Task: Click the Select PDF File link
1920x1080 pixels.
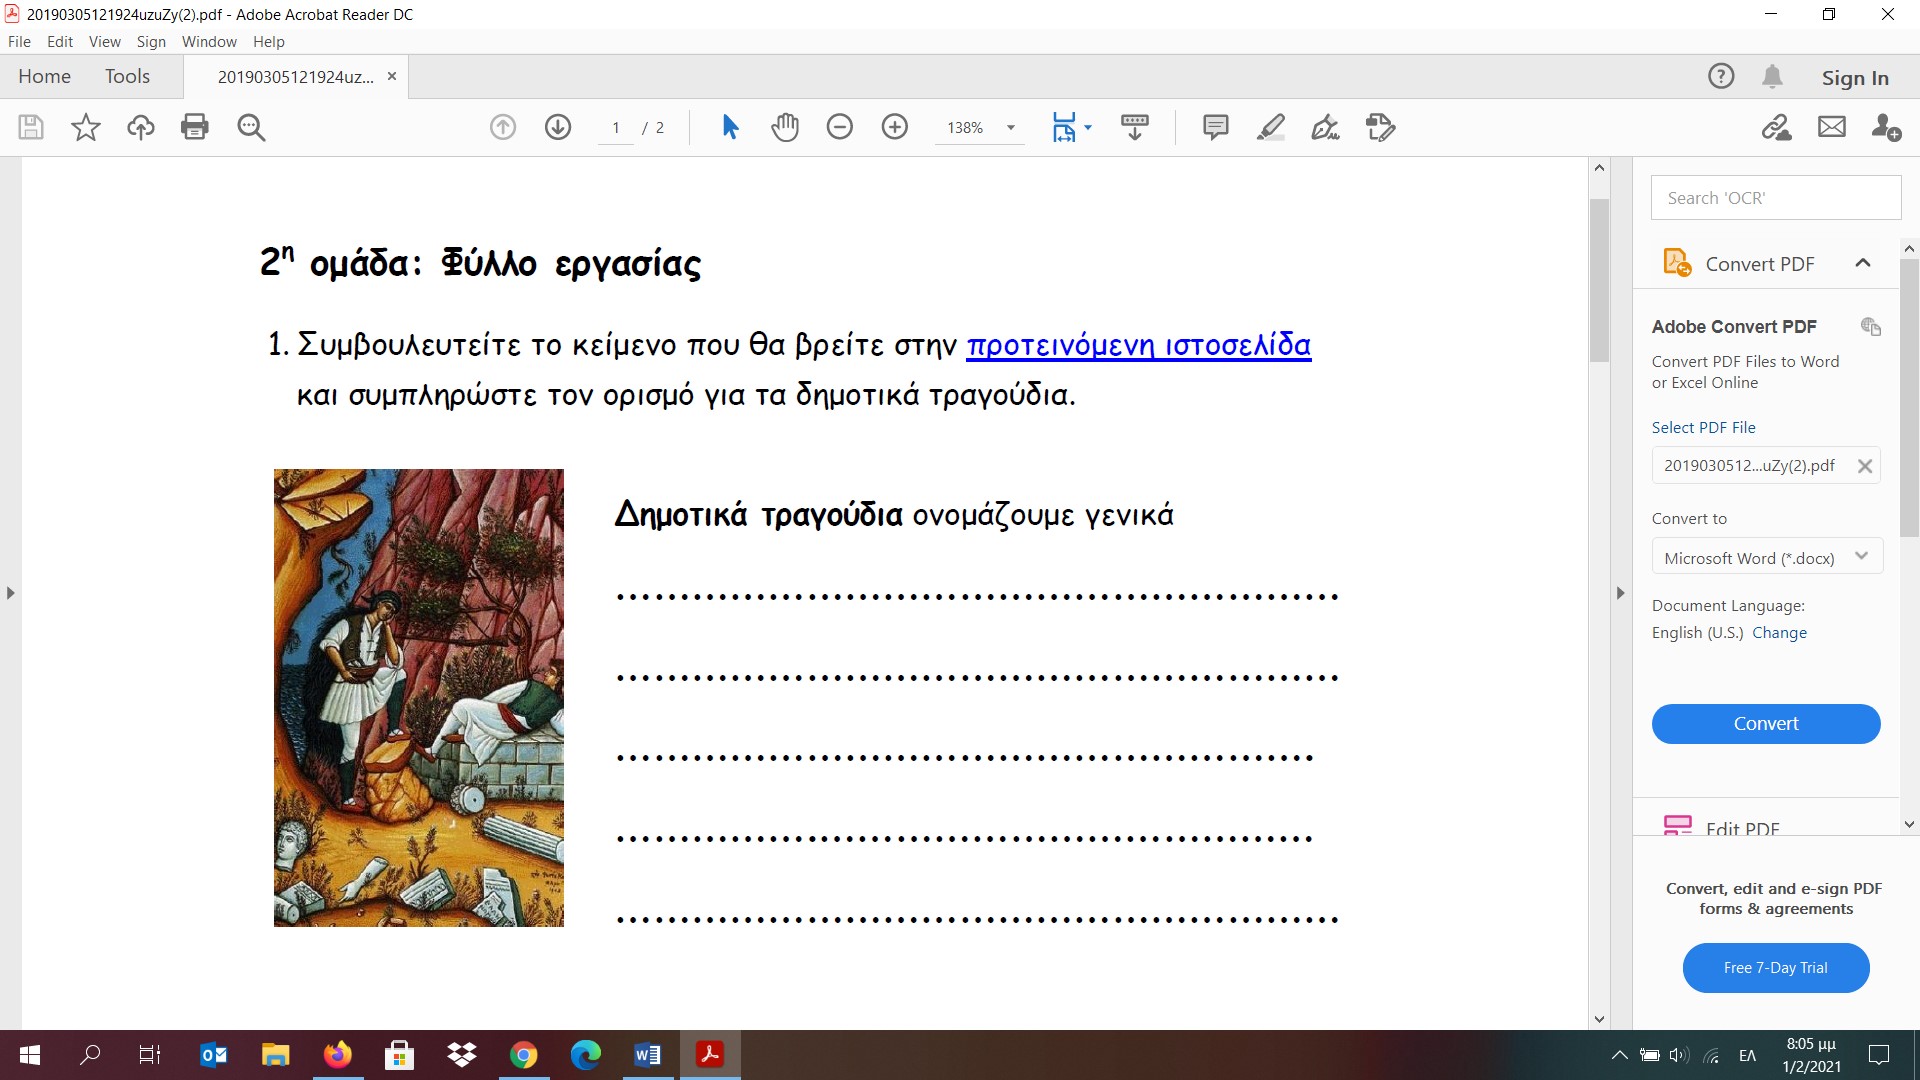Action: [x=1703, y=427]
